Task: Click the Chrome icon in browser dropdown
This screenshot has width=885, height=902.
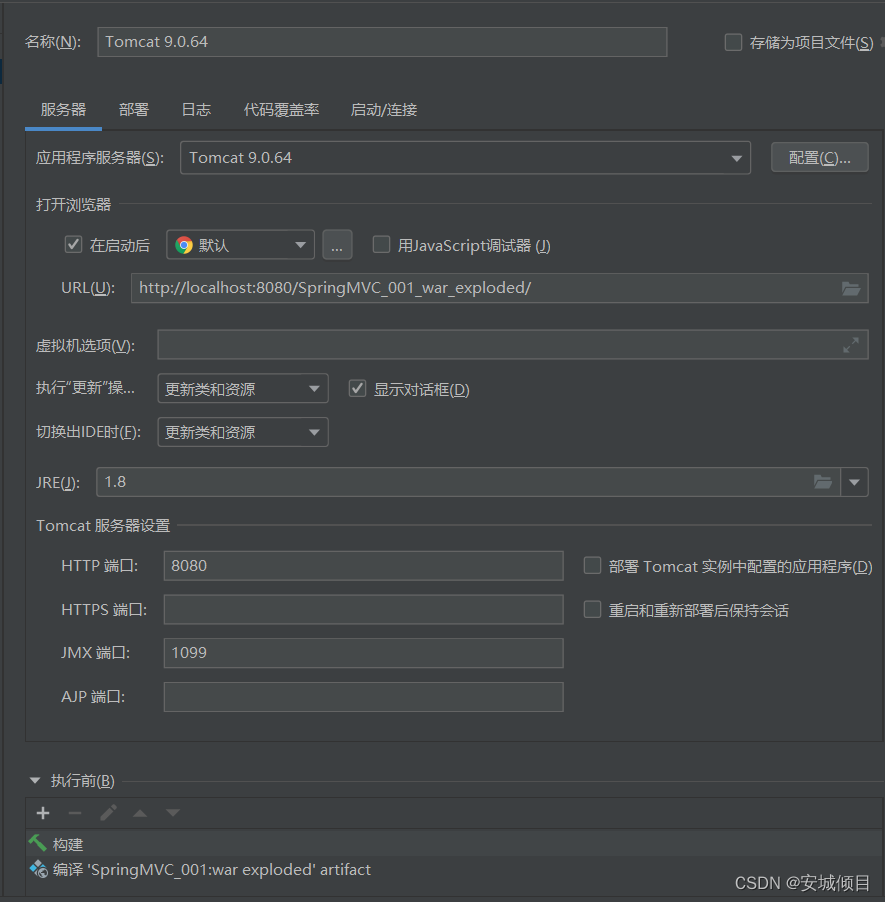Action: tap(184, 245)
